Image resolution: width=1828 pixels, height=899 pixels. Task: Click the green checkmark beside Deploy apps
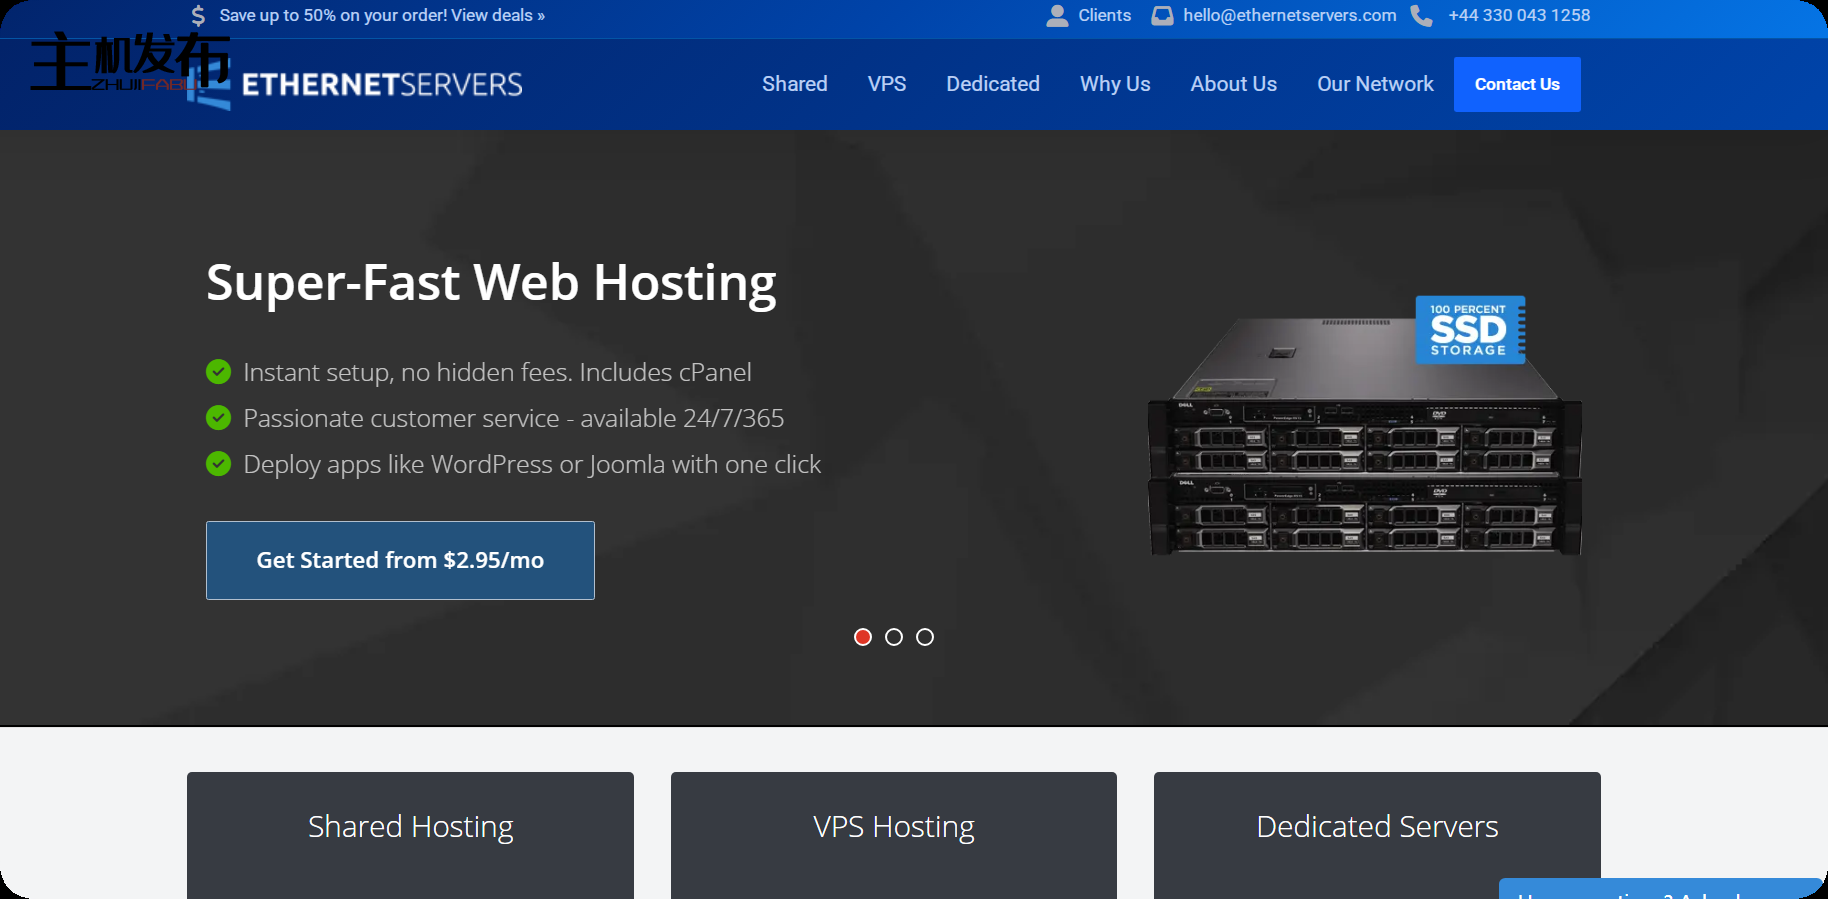tap(218, 464)
